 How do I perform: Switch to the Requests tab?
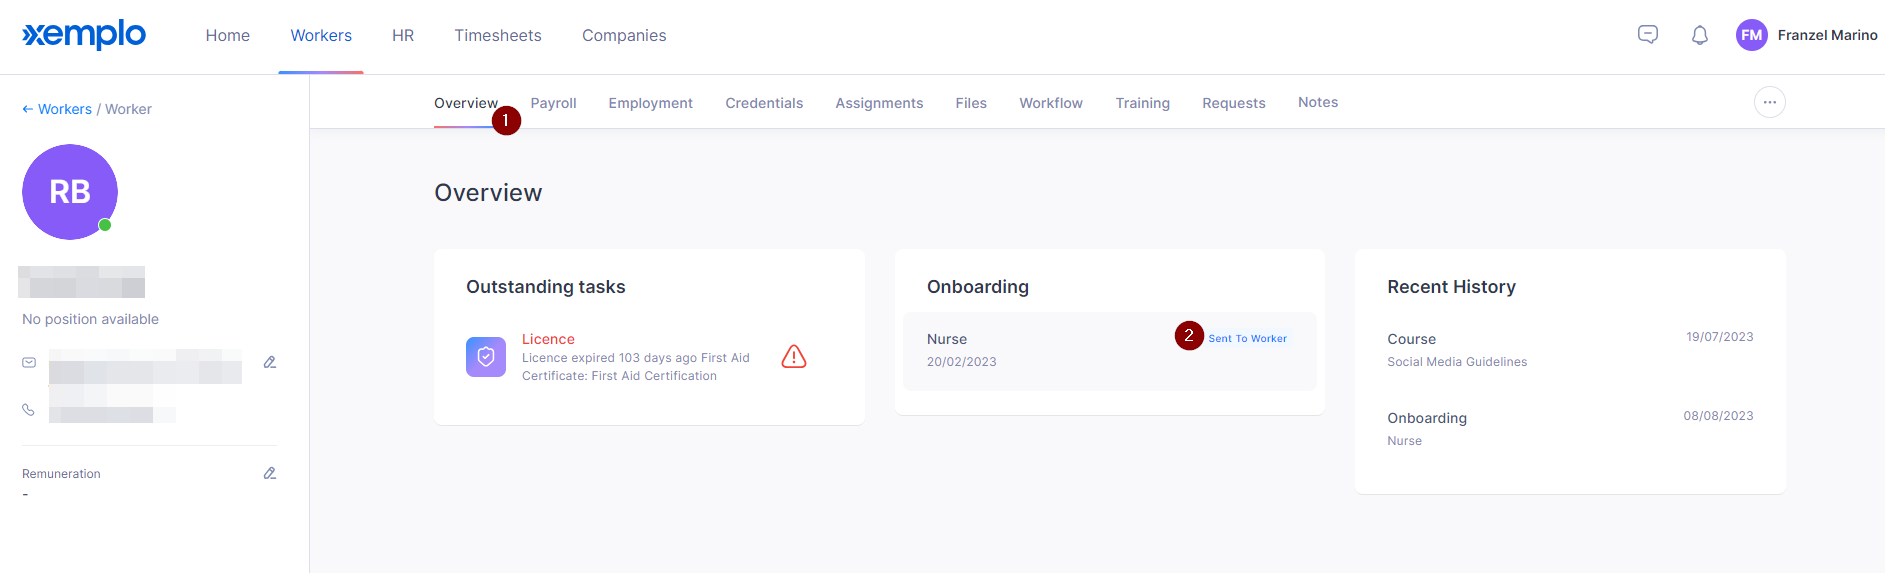[1234, 103]
